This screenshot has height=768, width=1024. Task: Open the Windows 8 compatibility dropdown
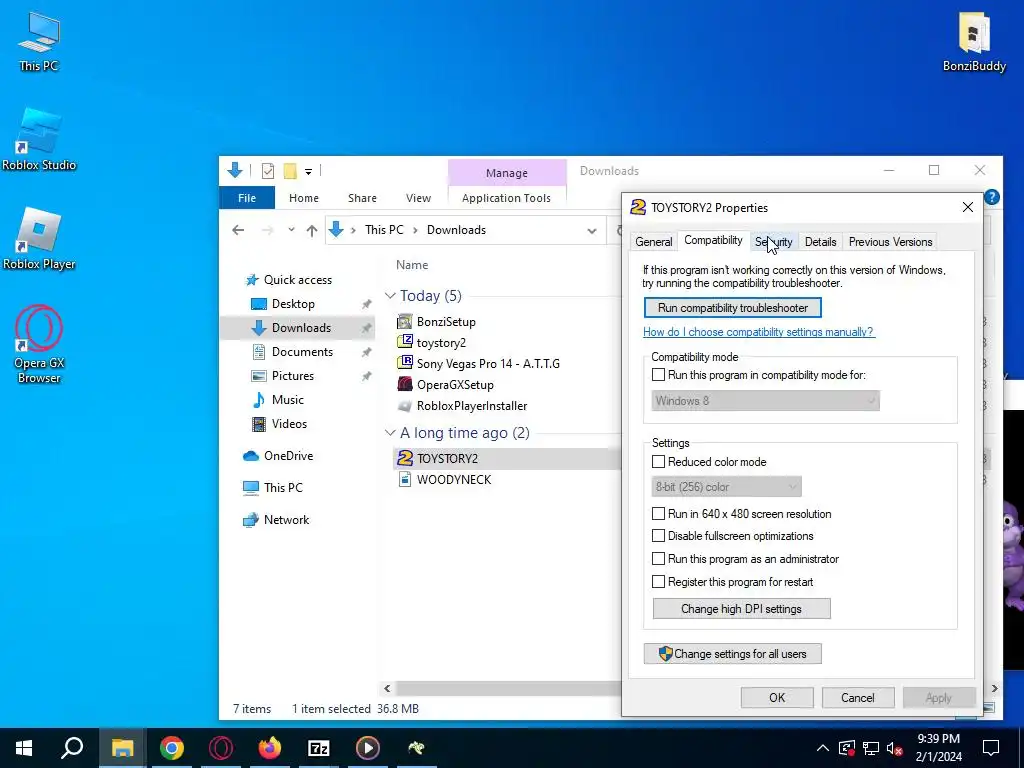coord(765,400)
